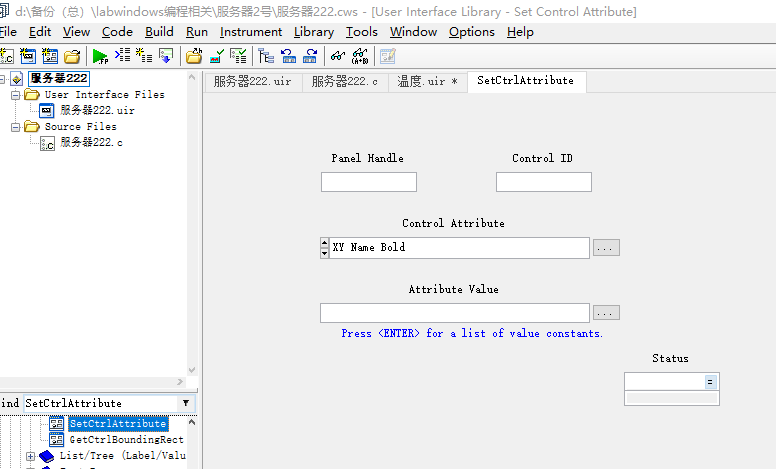Click the grayed edit panel pencil icon

click(388, 56)
